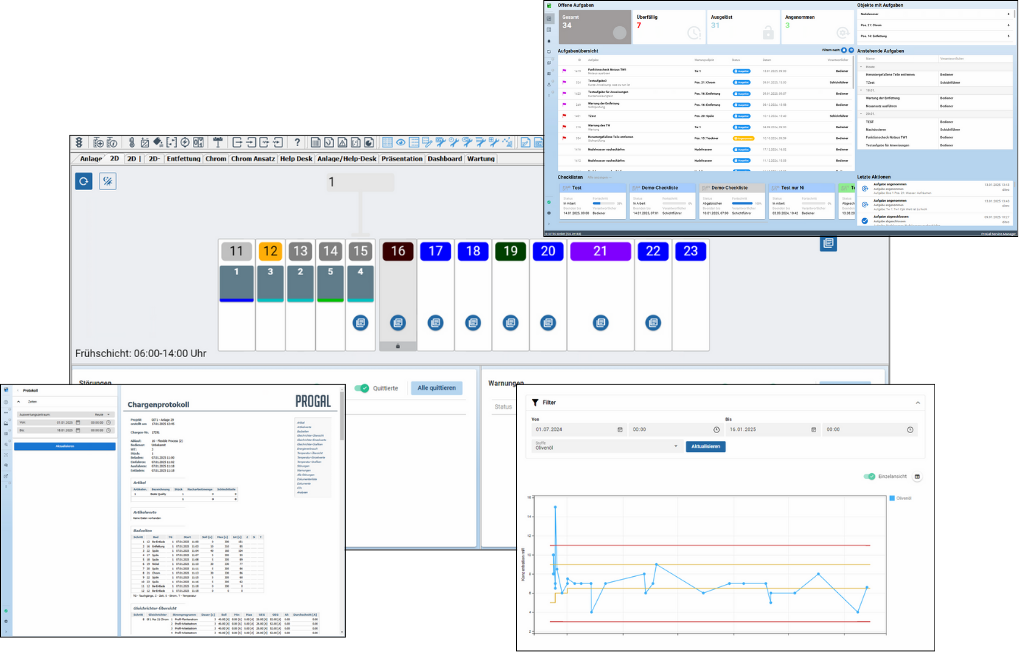This screenshot has height=652, width=1019.
Task: Switch to the Entfettung tab
Action: click(x=183, y=159)
